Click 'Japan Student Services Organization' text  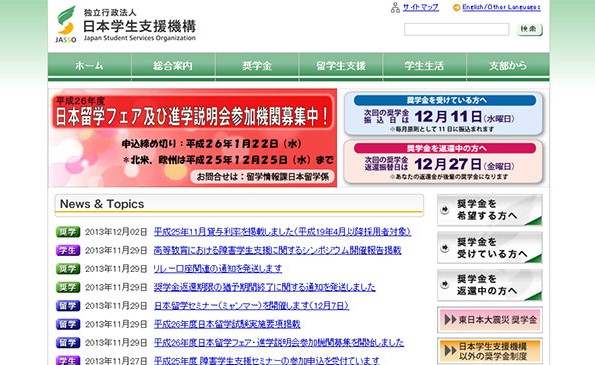[140, 38]
